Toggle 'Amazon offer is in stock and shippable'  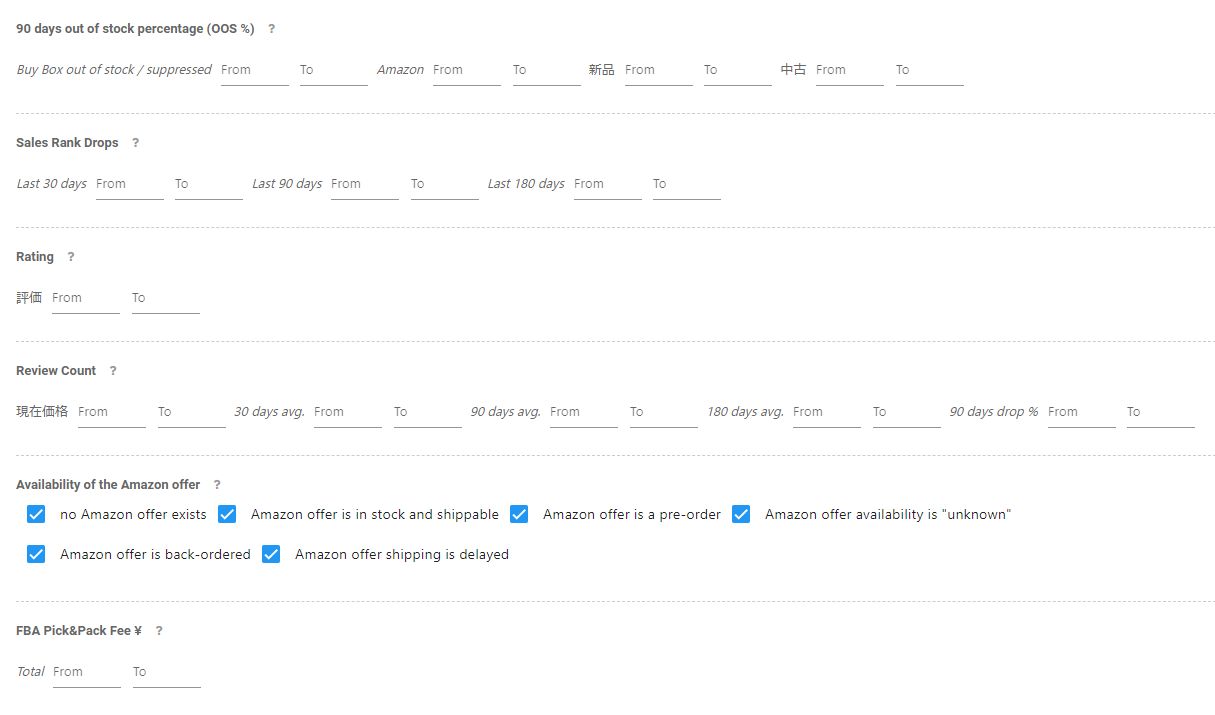(x=227, y=514)
